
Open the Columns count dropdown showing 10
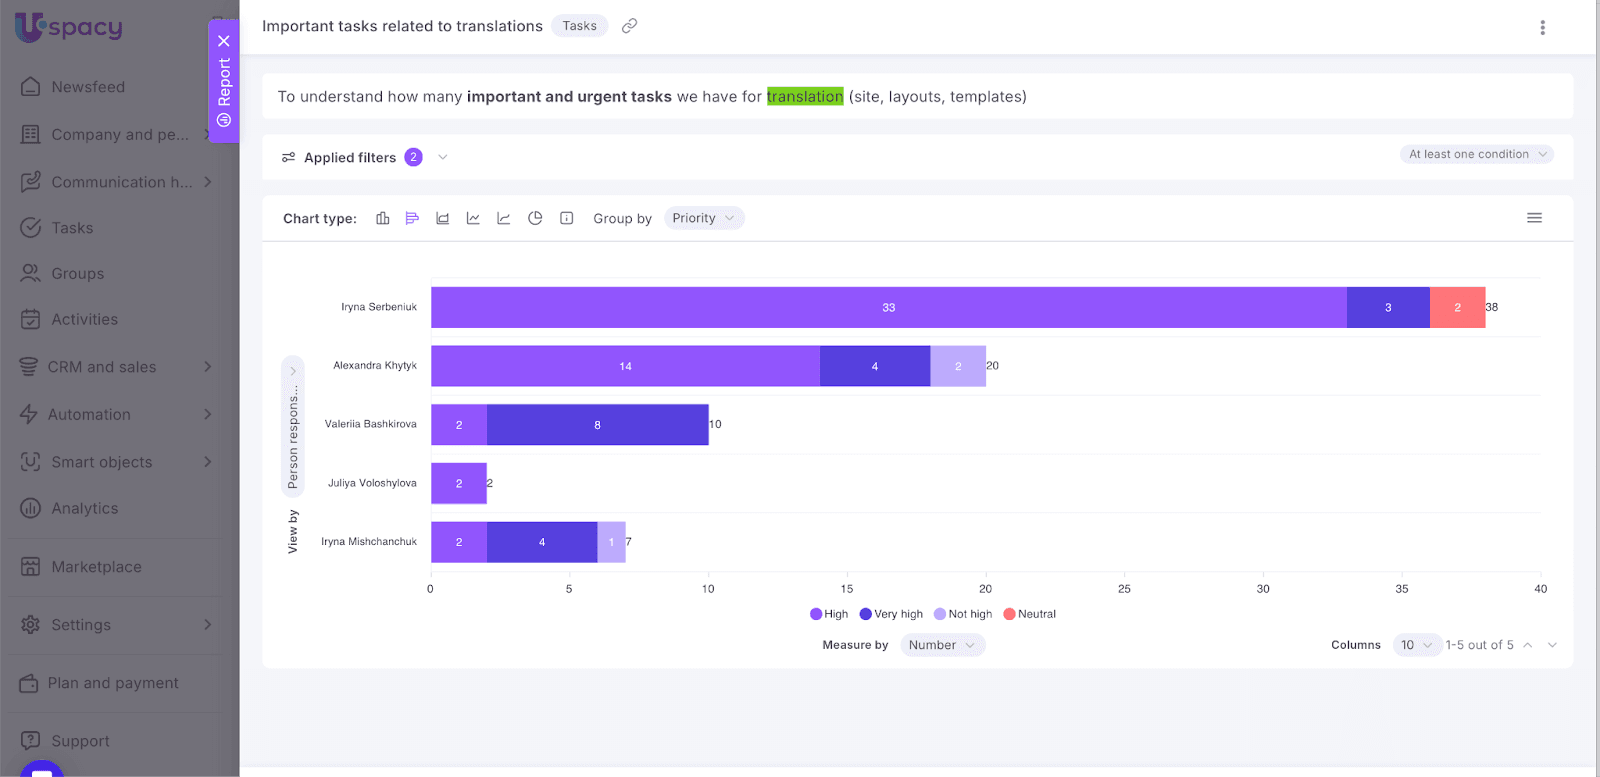pyautogui.click(x=1416, y=645)
